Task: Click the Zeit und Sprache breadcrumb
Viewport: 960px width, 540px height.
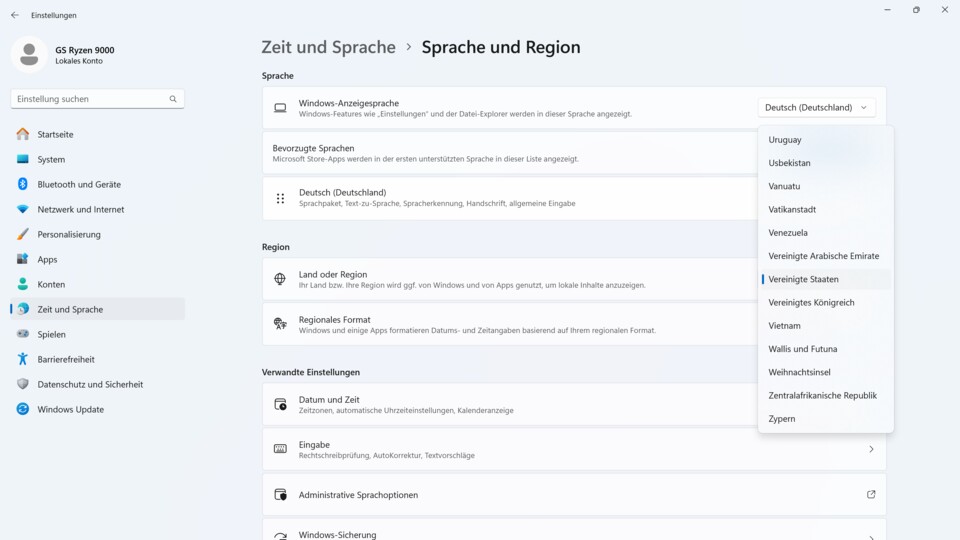Action: point(328,47)
